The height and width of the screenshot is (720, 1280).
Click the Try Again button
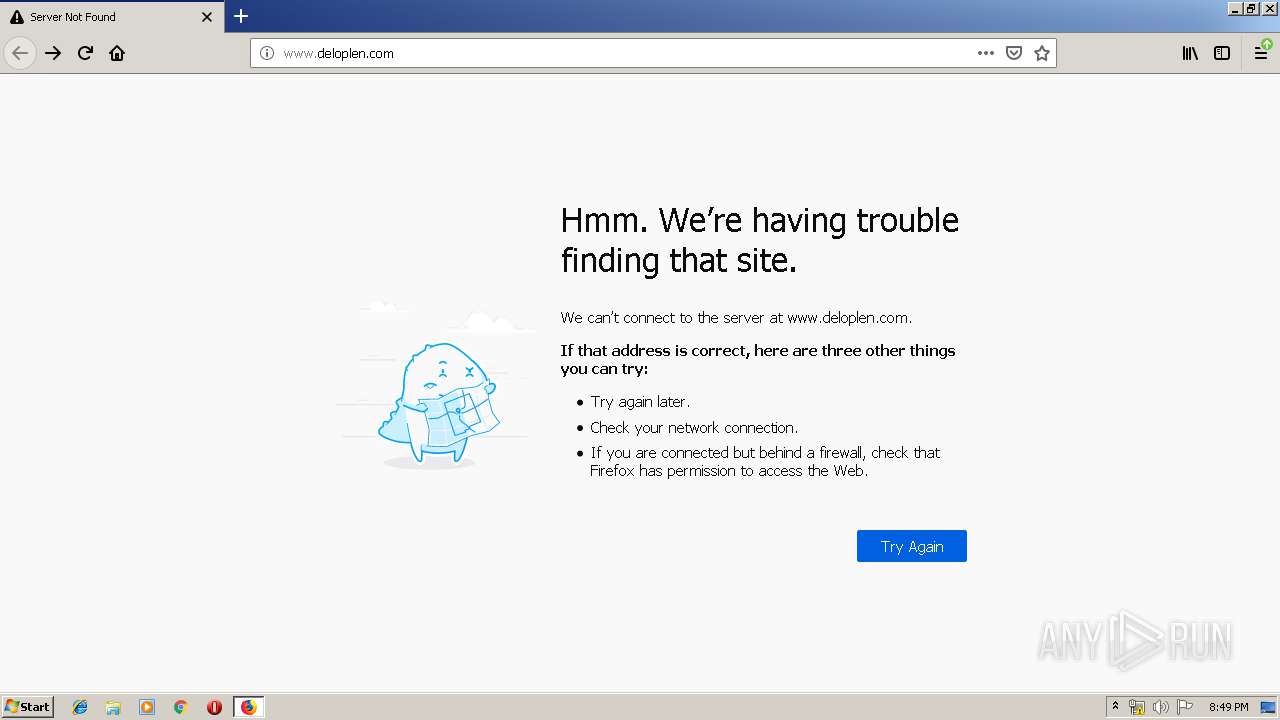(x=912, y=546)
